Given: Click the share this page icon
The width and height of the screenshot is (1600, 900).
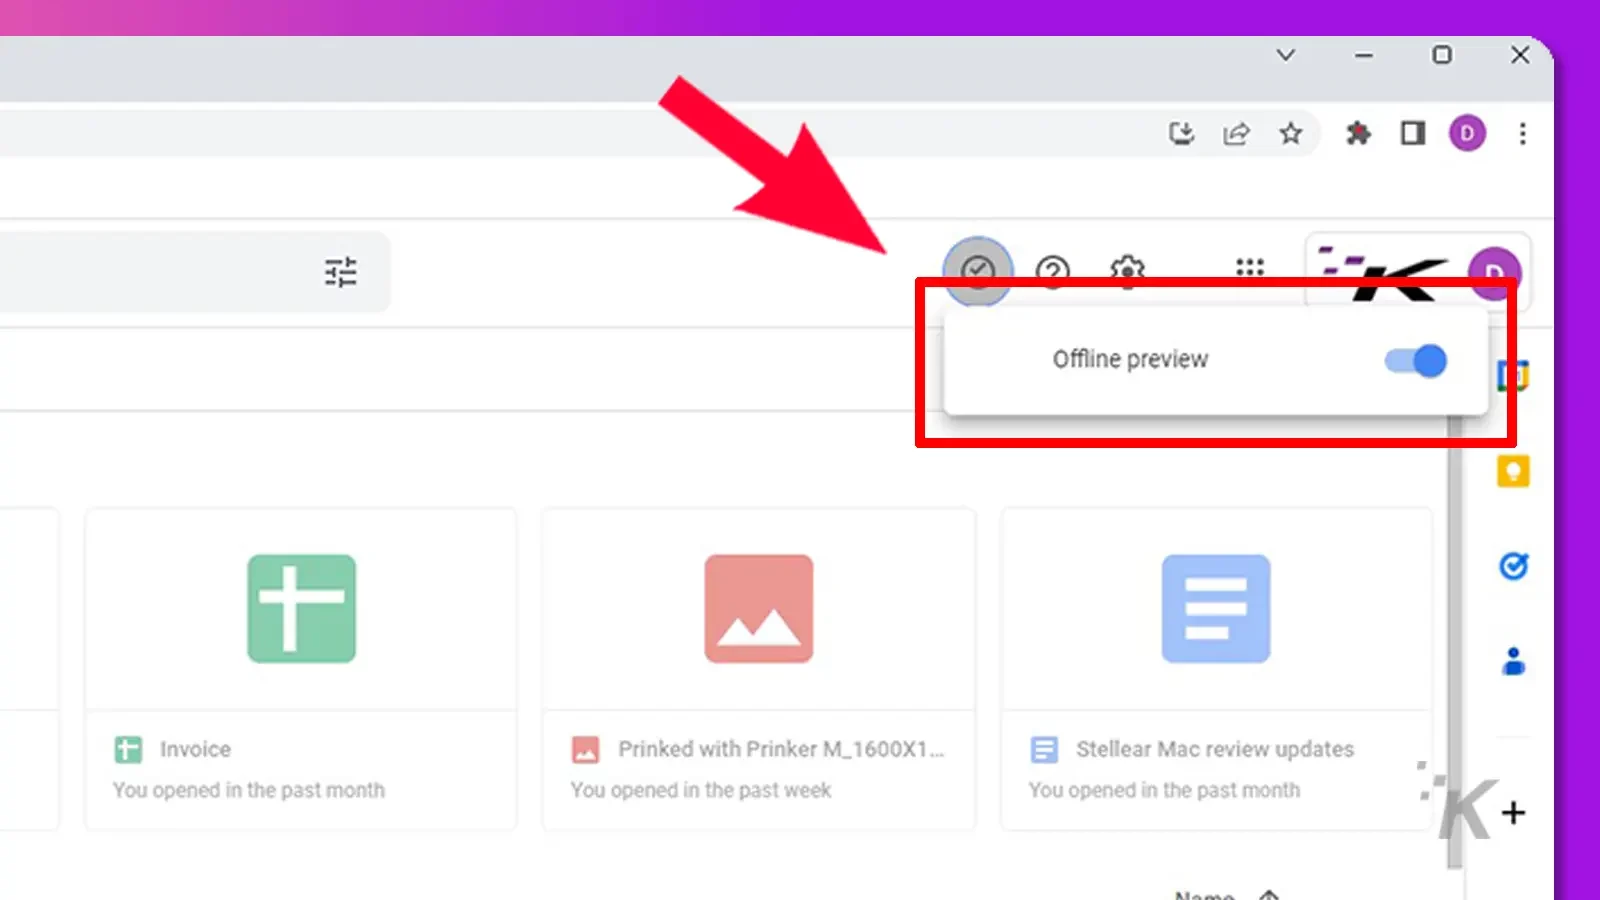Looking at the screenshot, I should point(1236,133).
